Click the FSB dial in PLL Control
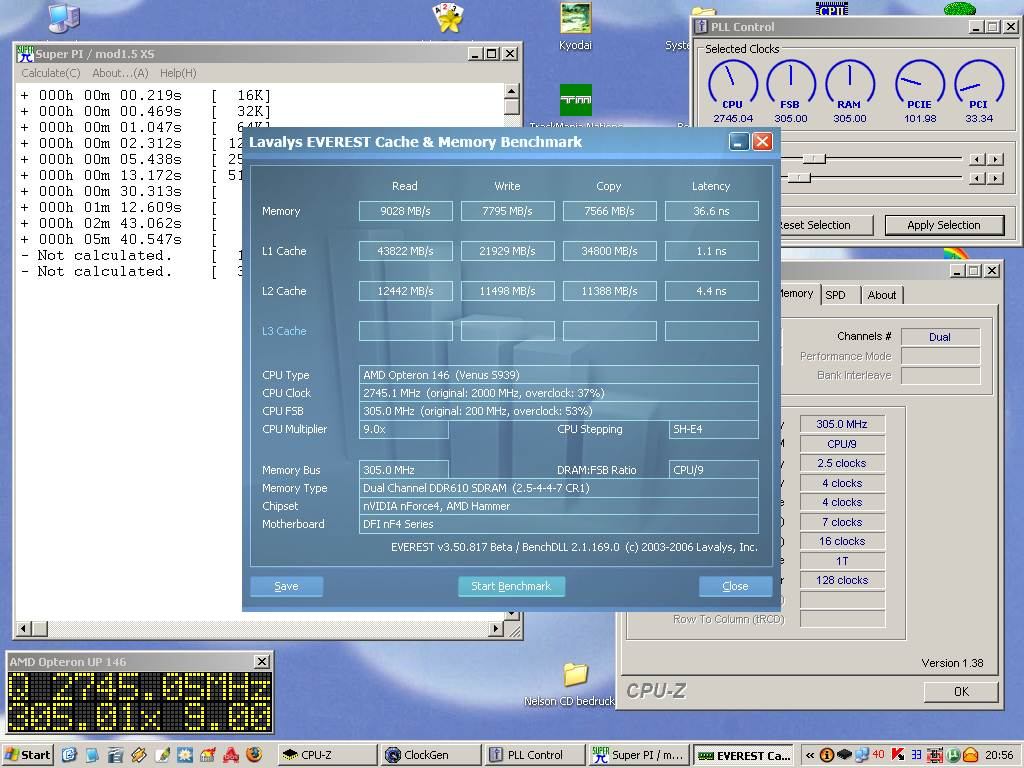Screen dimensions: 1024x768 pos(790,84)
